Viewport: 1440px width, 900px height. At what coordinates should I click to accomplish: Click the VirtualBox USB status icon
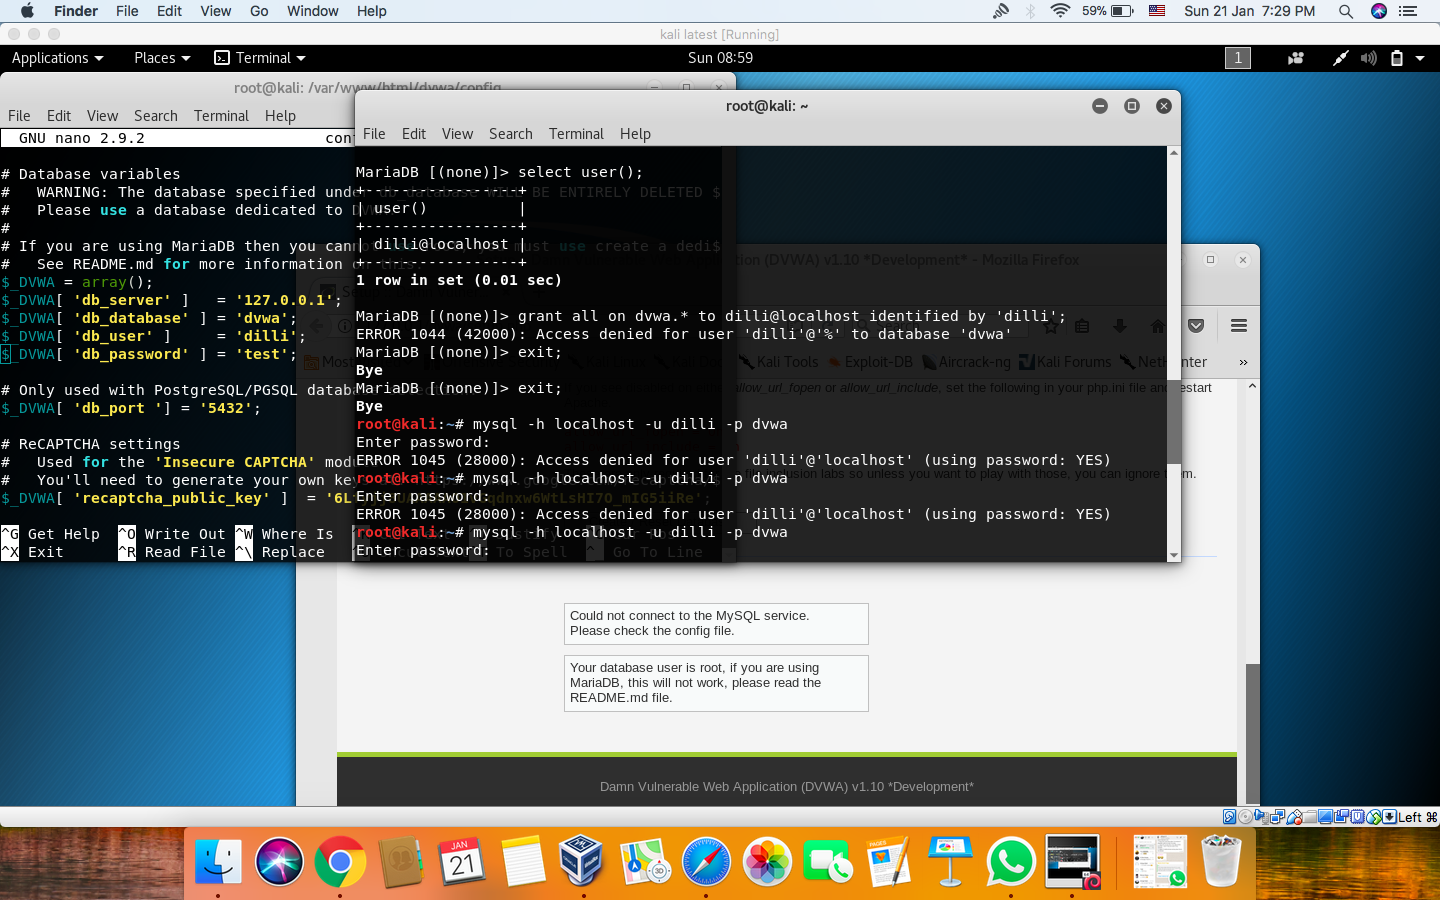point(1294,817)
